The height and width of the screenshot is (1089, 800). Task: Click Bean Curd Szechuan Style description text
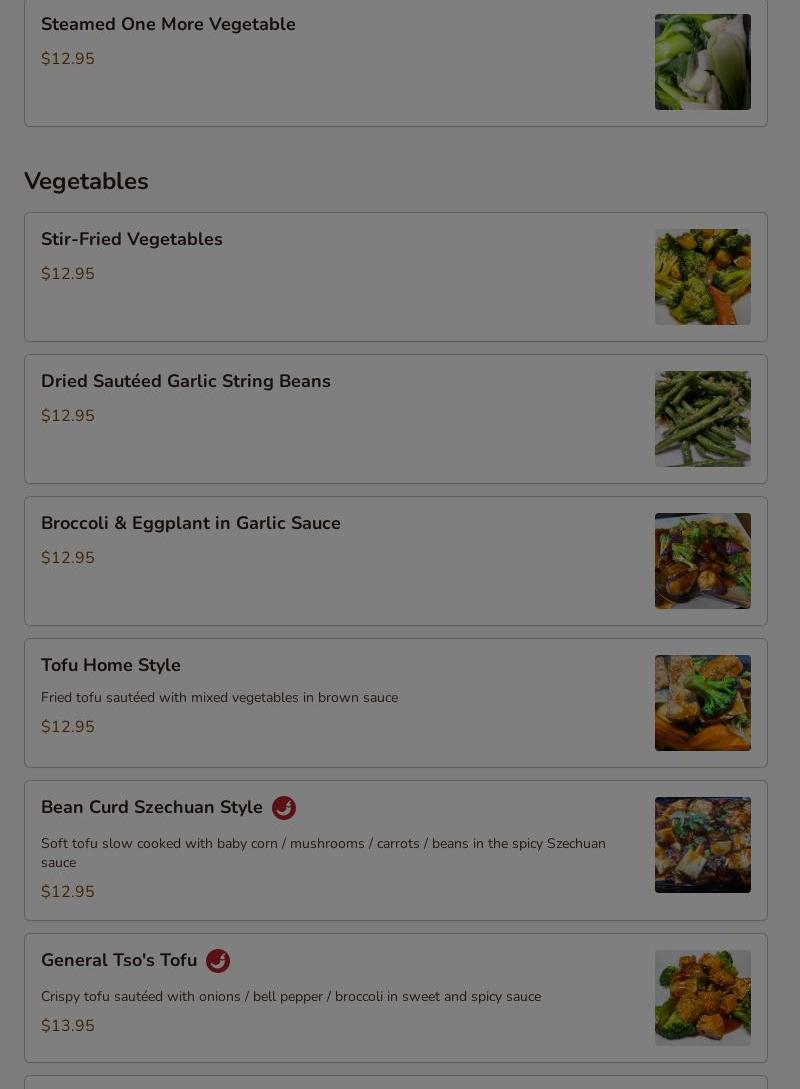click(323, 853)
